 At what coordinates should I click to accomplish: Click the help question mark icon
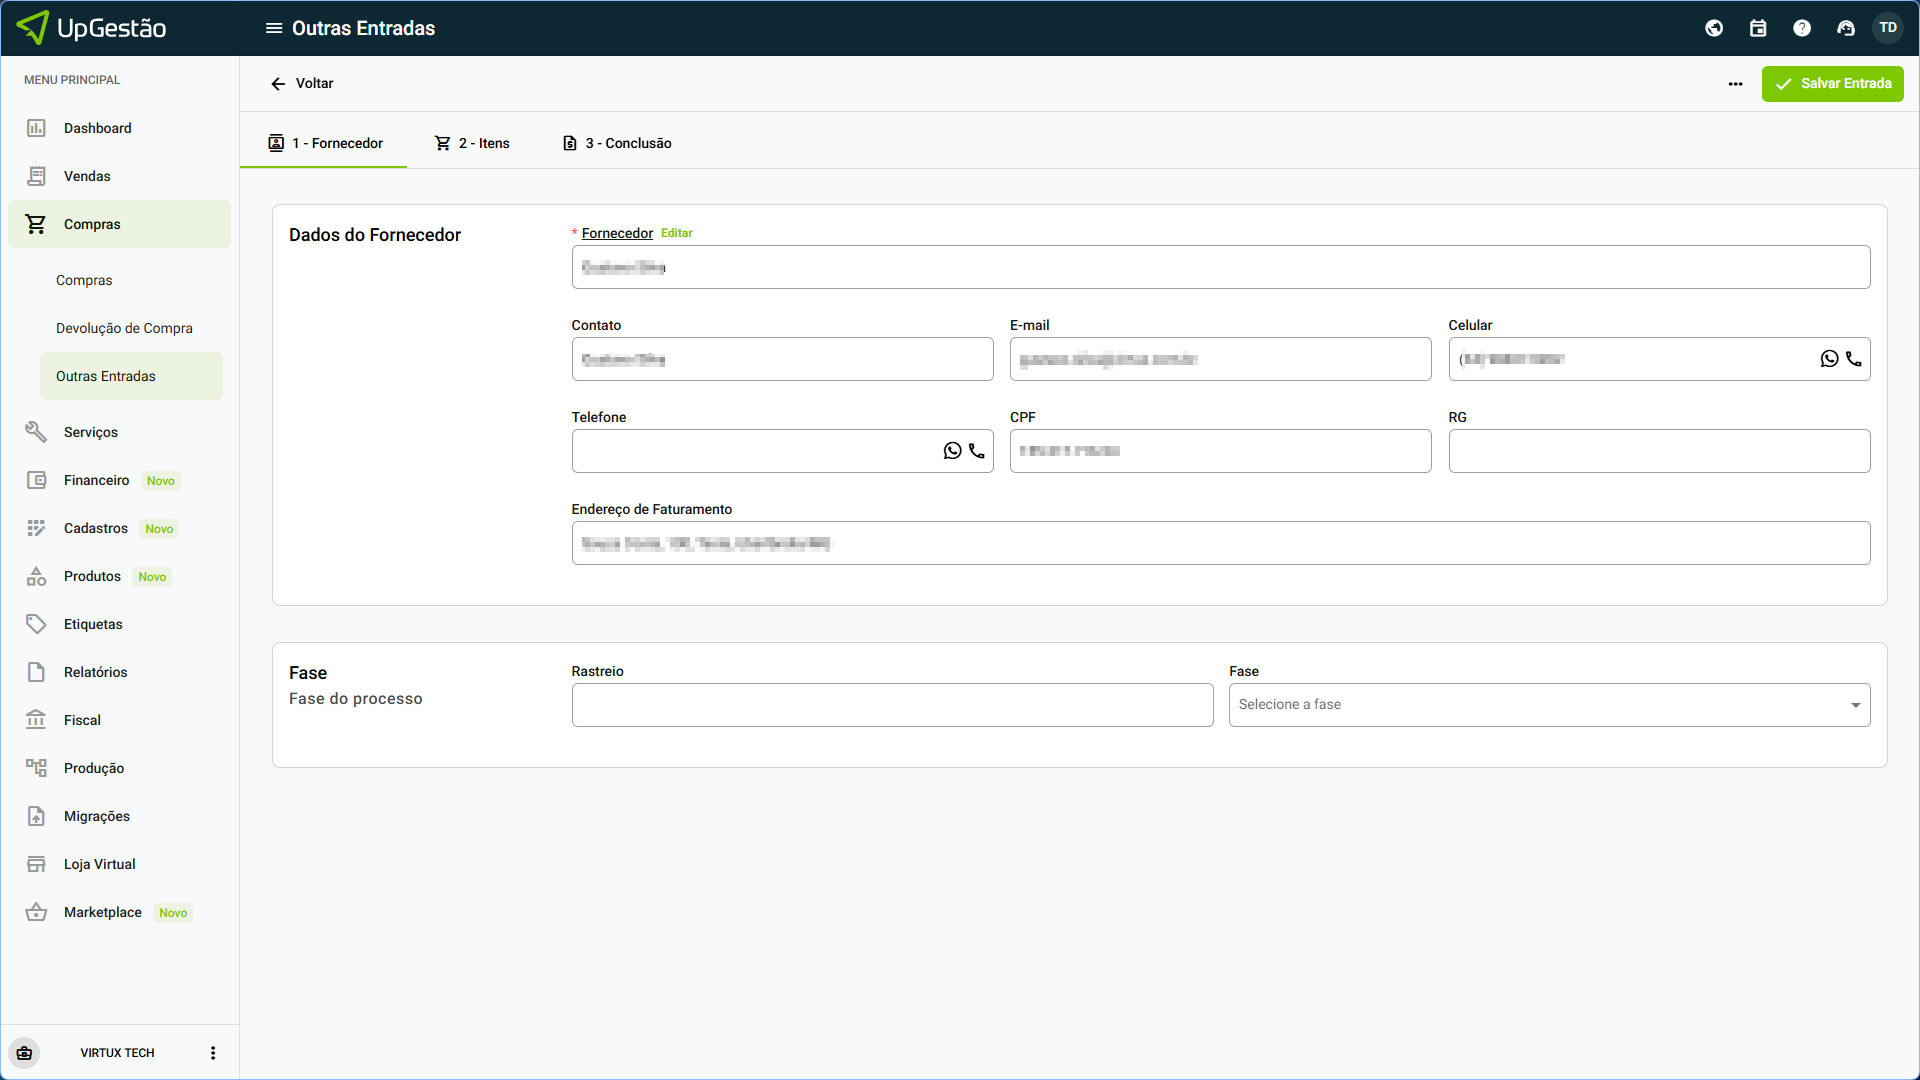[x=1802, y=28]
